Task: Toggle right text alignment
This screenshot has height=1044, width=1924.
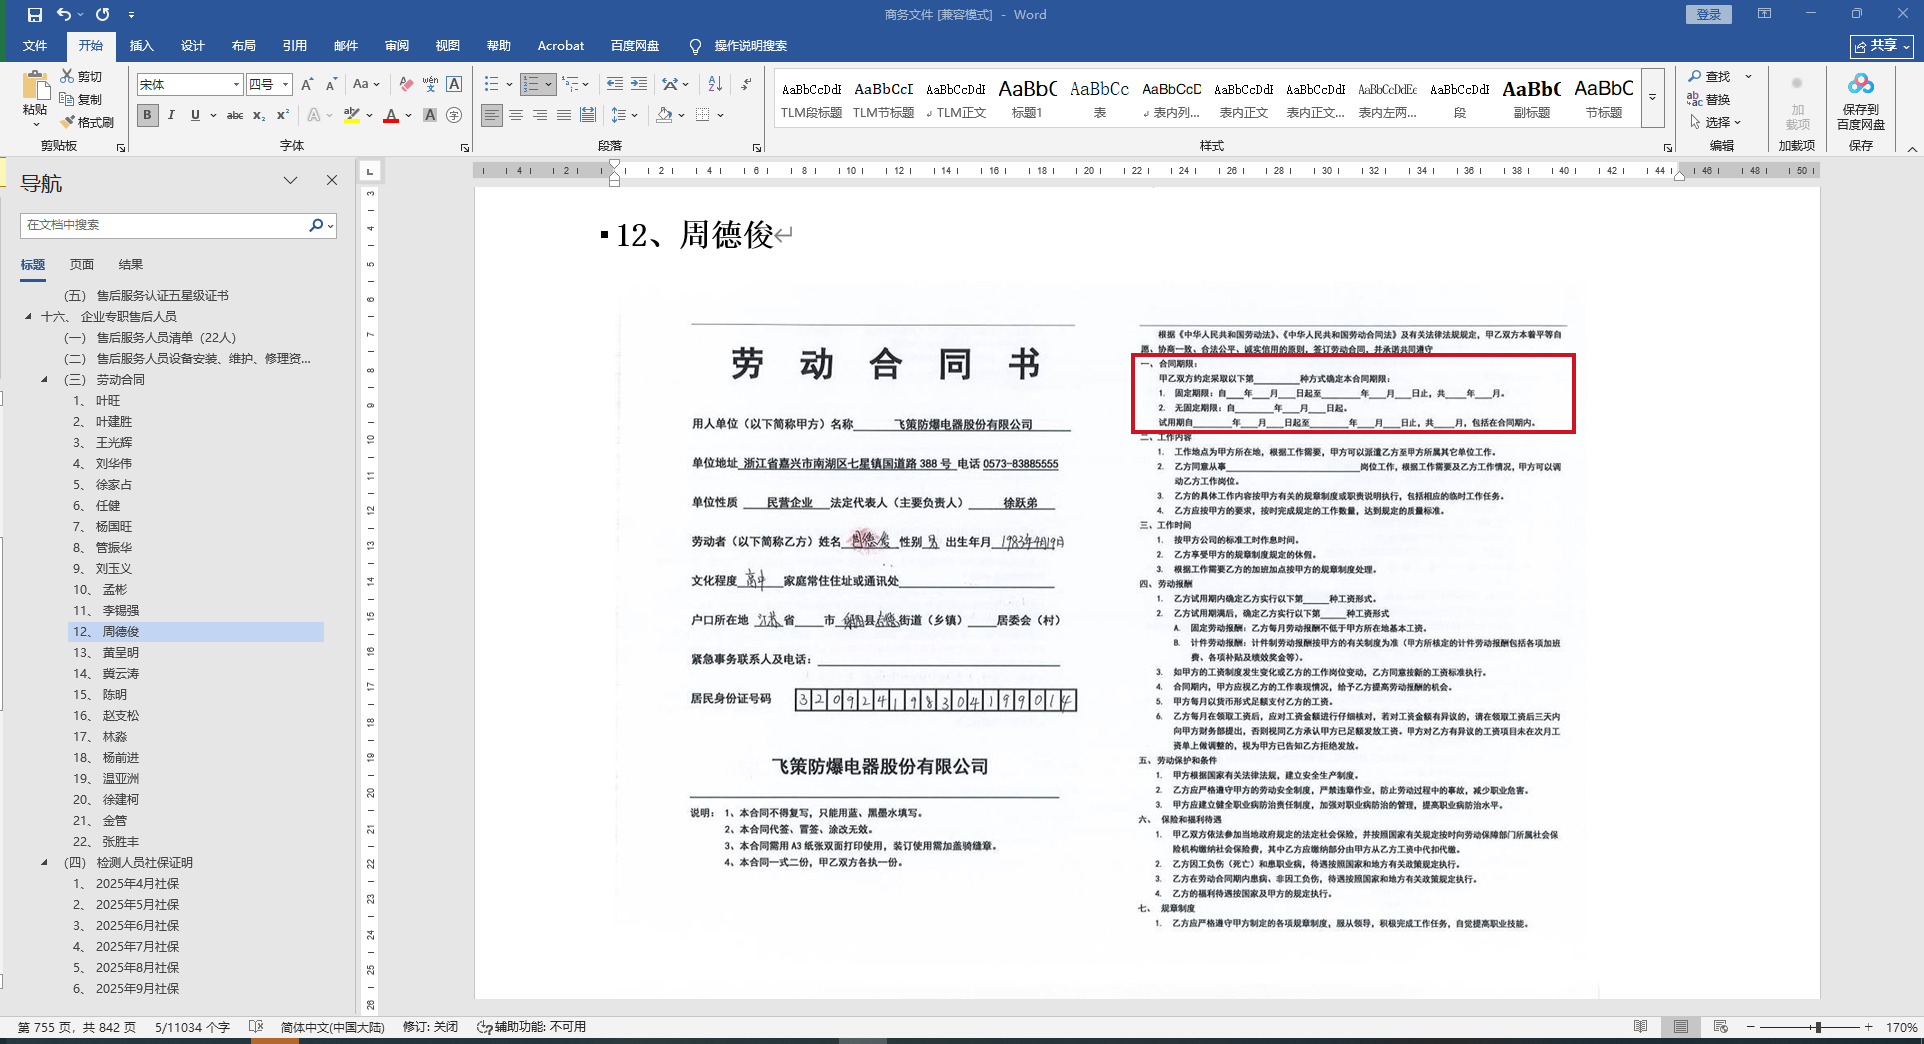Action: 540,116
